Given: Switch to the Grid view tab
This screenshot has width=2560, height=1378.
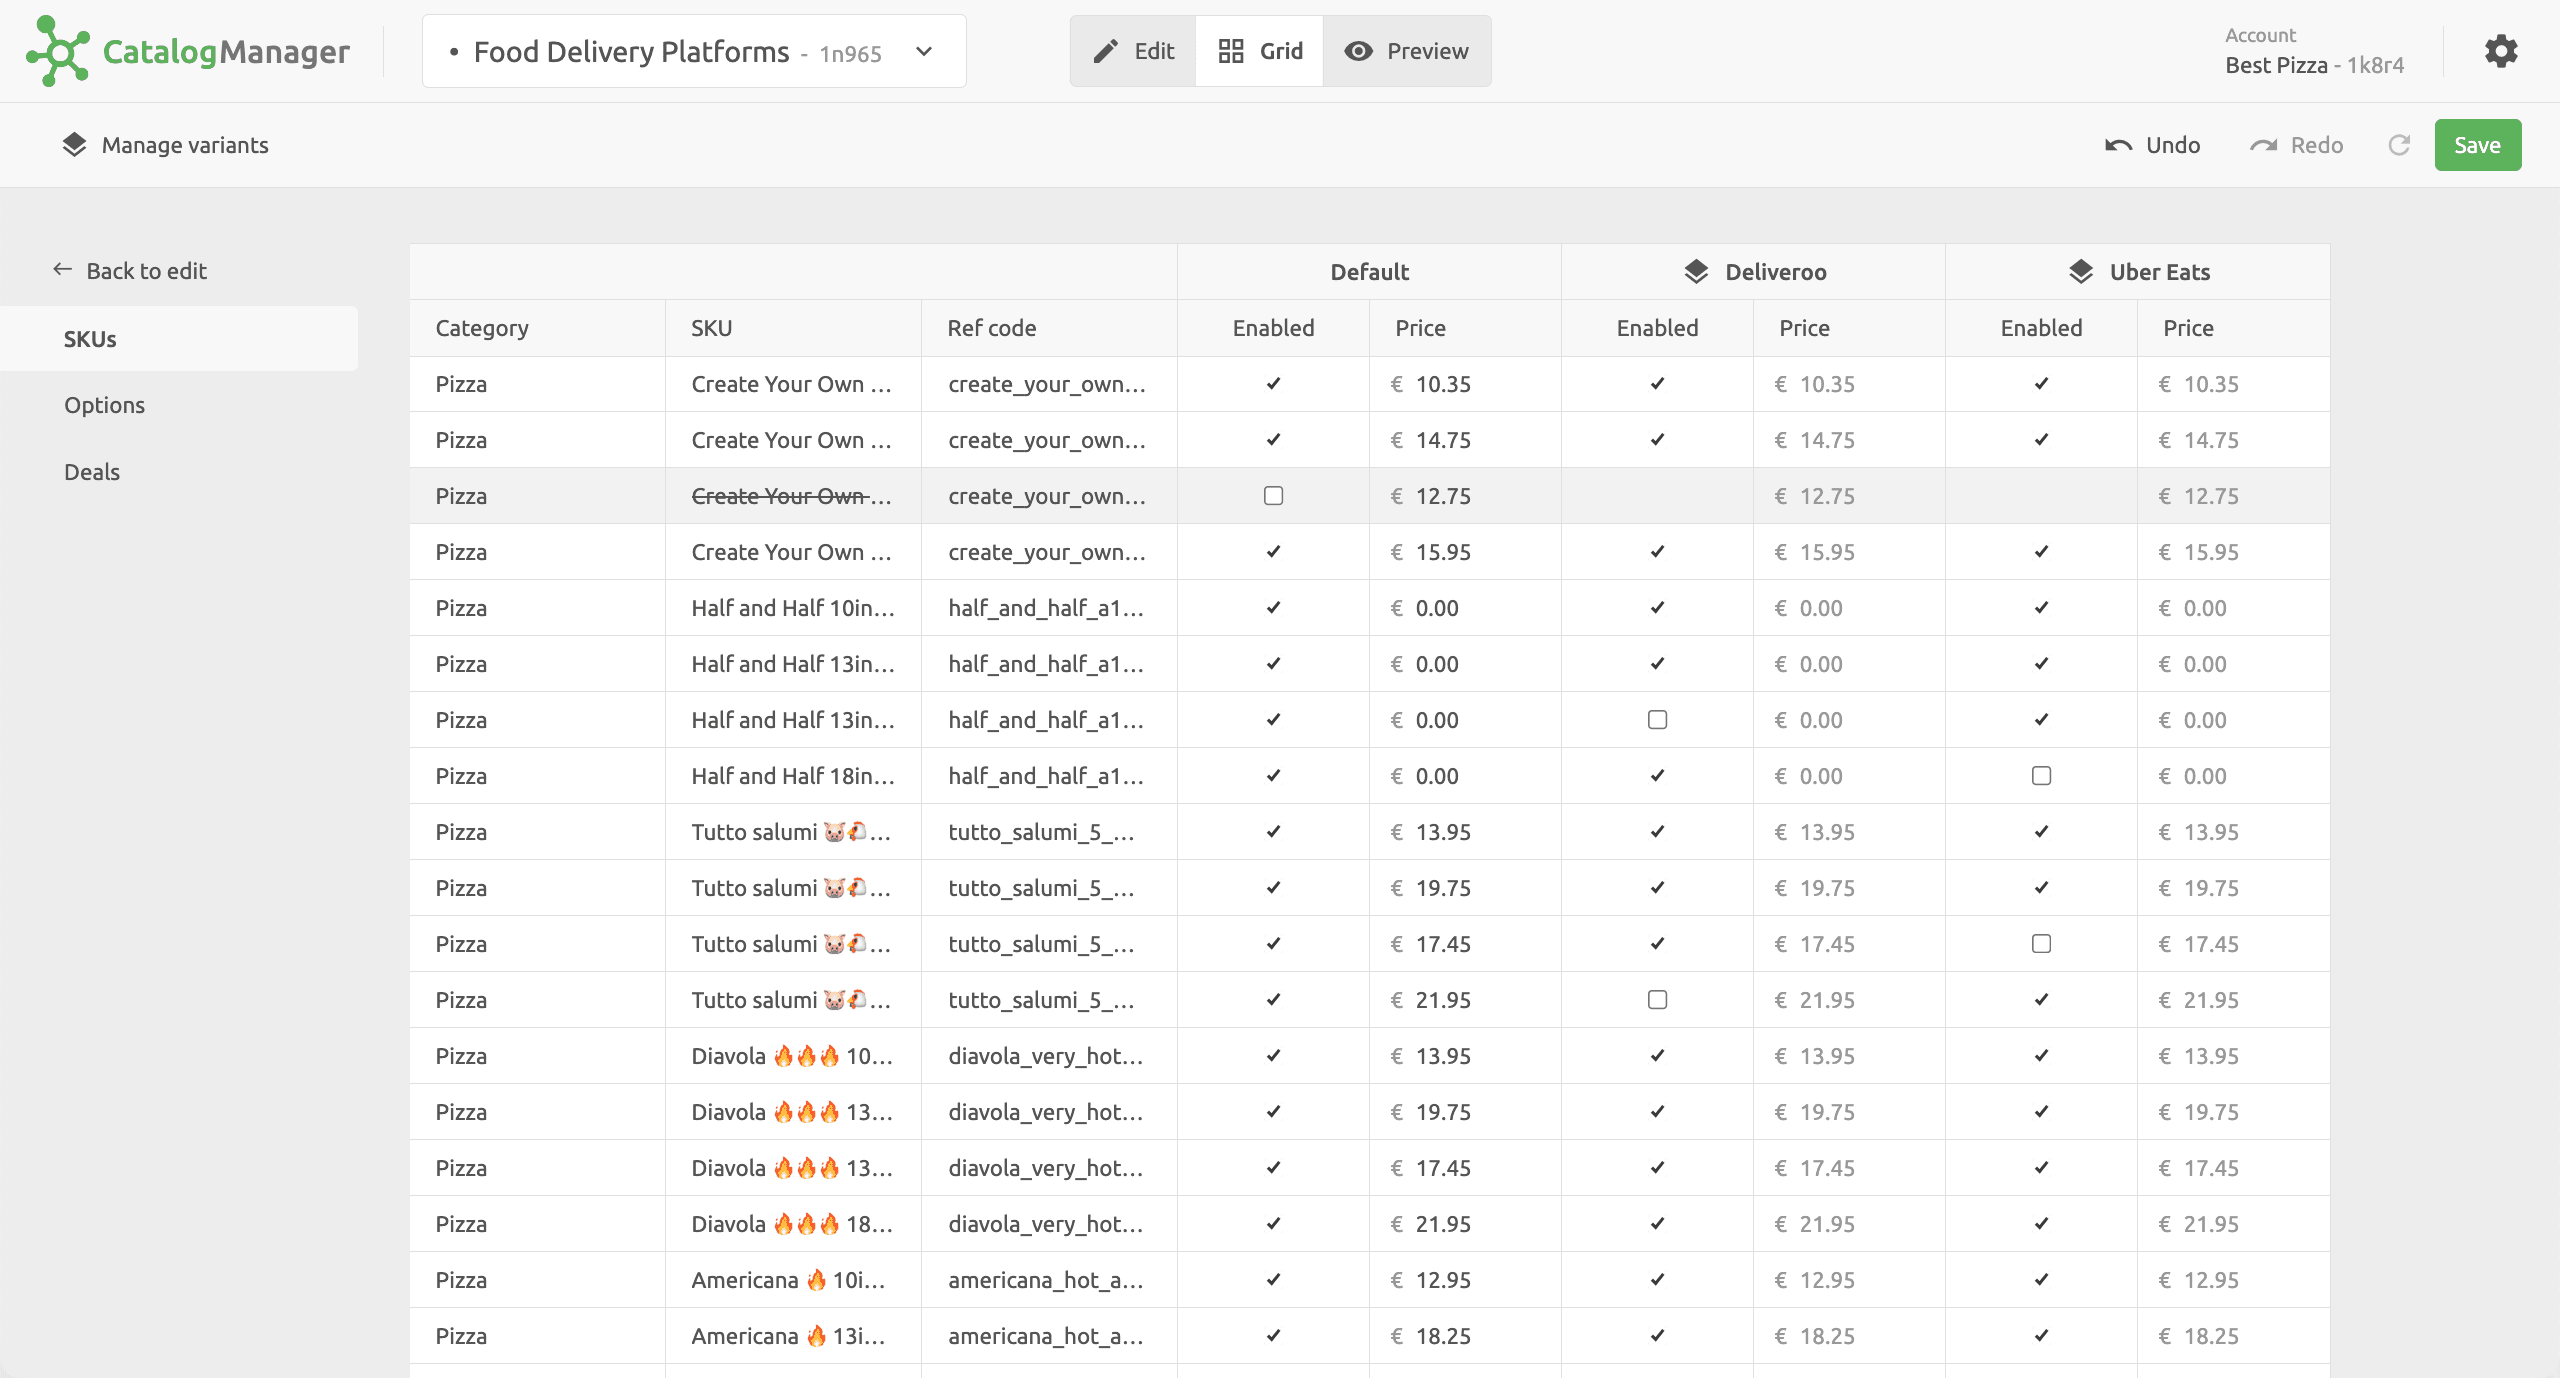Looking at the screenshot, I should pyautogui.click(x=1260, y=51).
